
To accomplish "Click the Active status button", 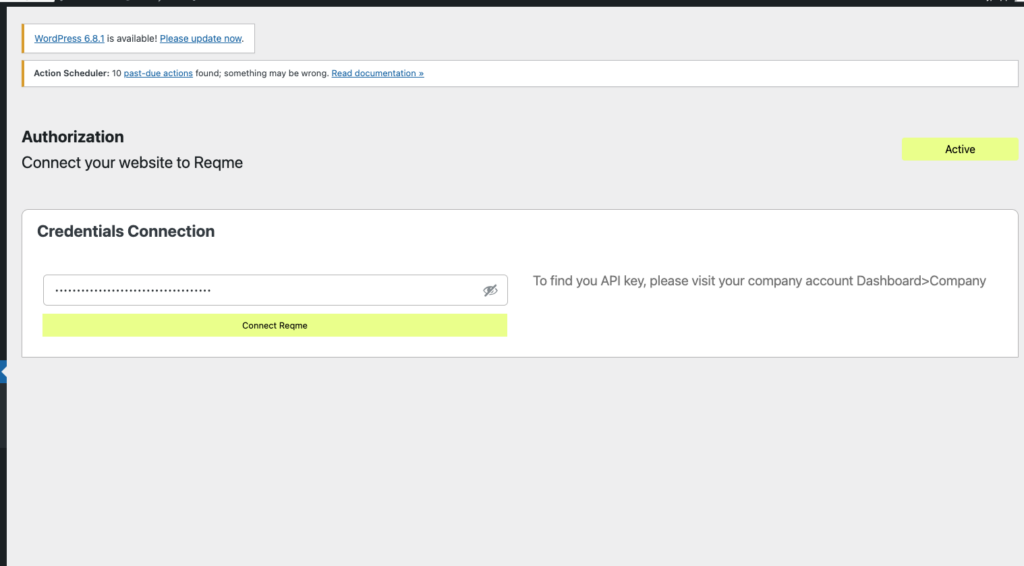I will tap(959, 149).
